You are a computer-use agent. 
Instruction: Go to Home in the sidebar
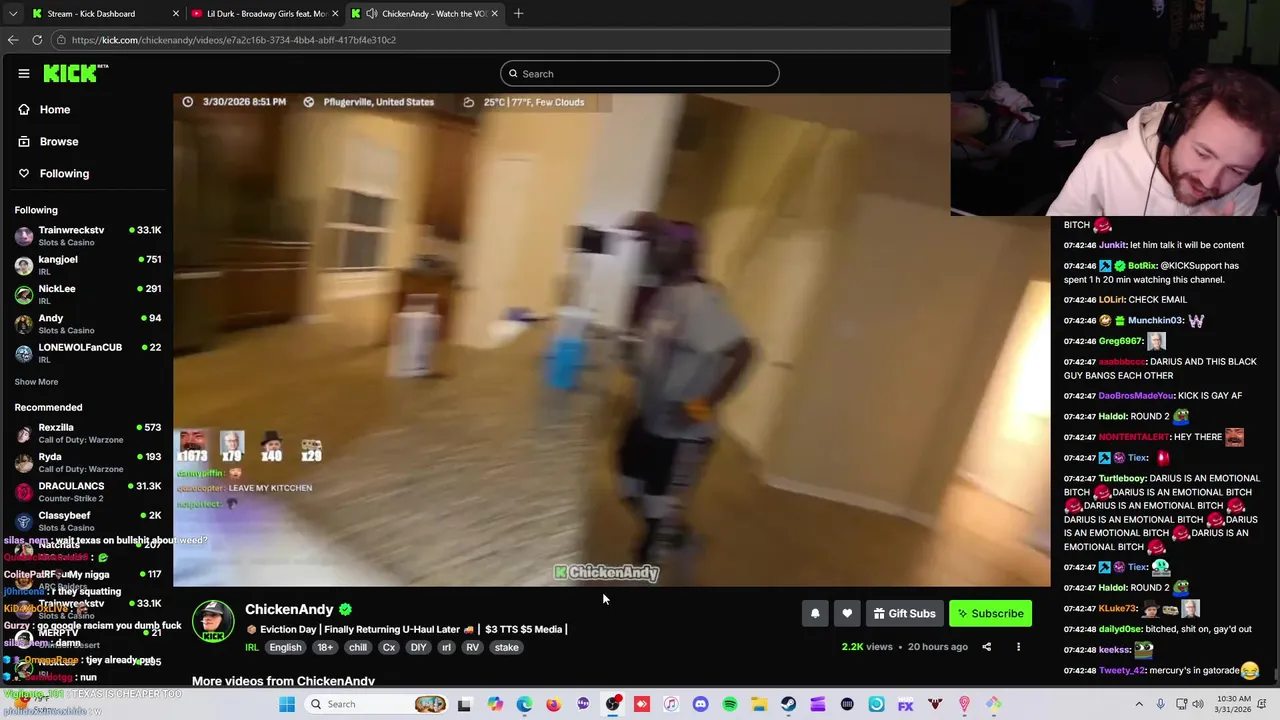point(55,109)
